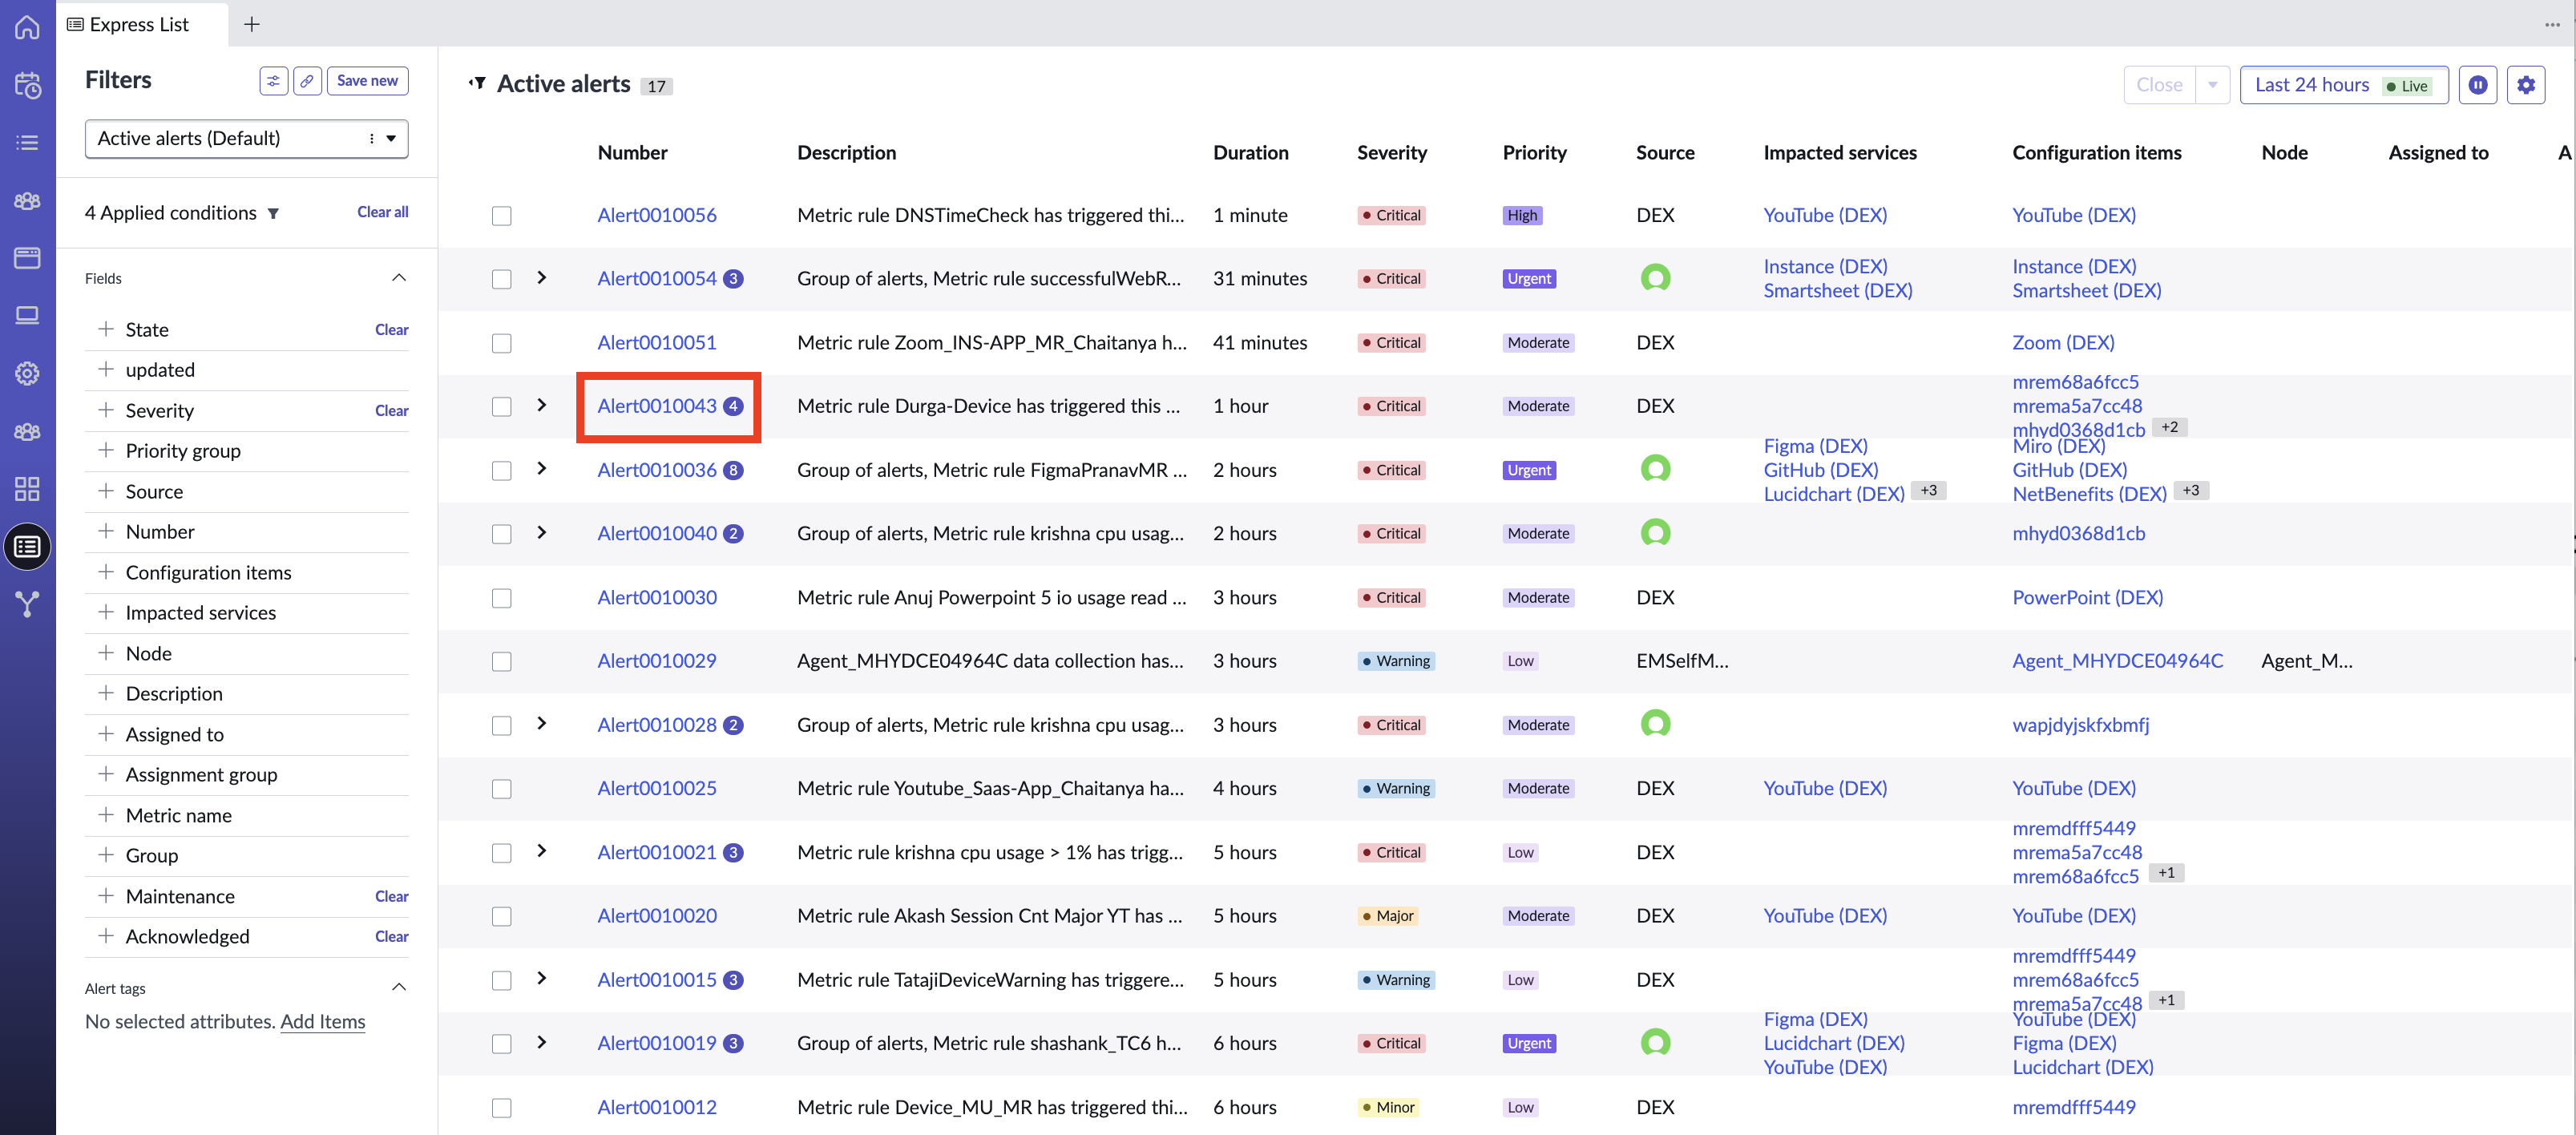Image resolution: width=2576 pixels, height=1135 pixels.
Task: Open list settings gear icon
Action: (2526, 85)
